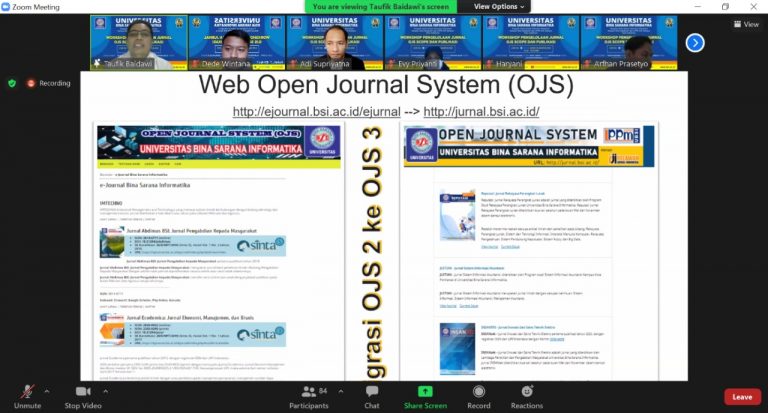Click blue Insantek journal cover thumbnail
Screen dimensions: 768x413
(x=457, y=349)
